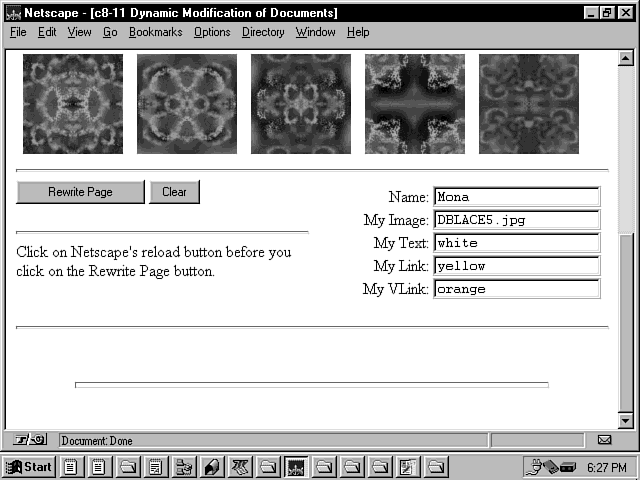The height and width of the screenshot is (480, 640).
Task: Open the Directory menu
Action: click(x=263, y=32)
